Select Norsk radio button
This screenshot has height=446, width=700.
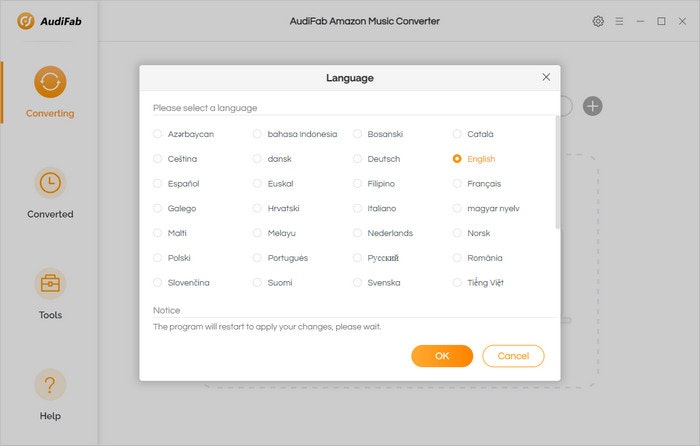[x=457, y=233]
